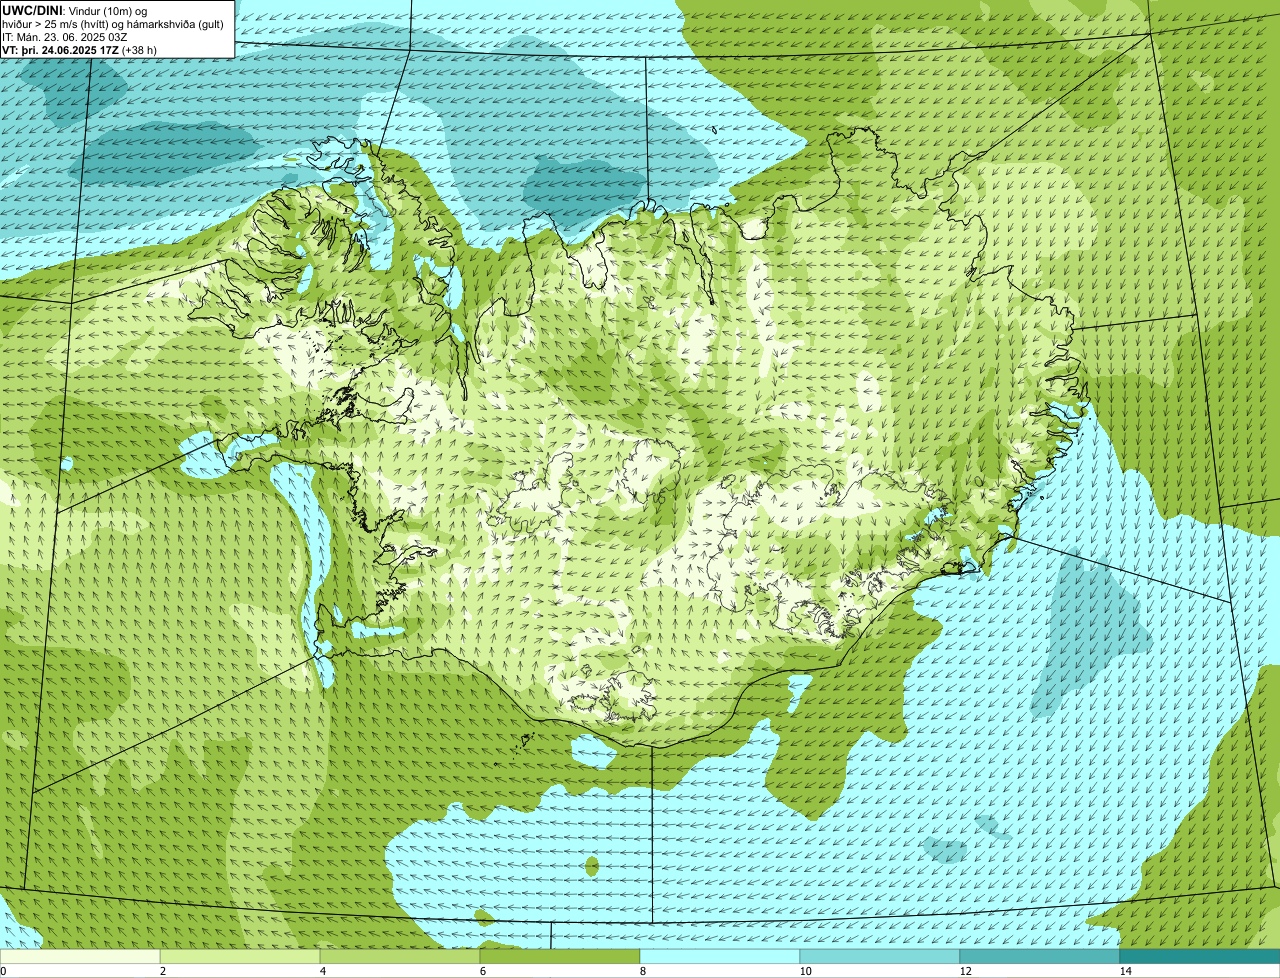Click the scale label "0"
This screenshot has width=1280, height=978.
[3, 971]
